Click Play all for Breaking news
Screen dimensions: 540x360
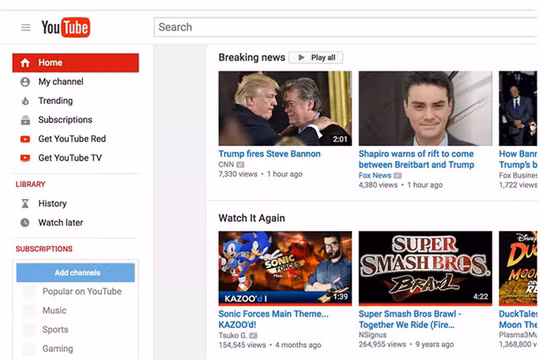(x=316, y=58)
